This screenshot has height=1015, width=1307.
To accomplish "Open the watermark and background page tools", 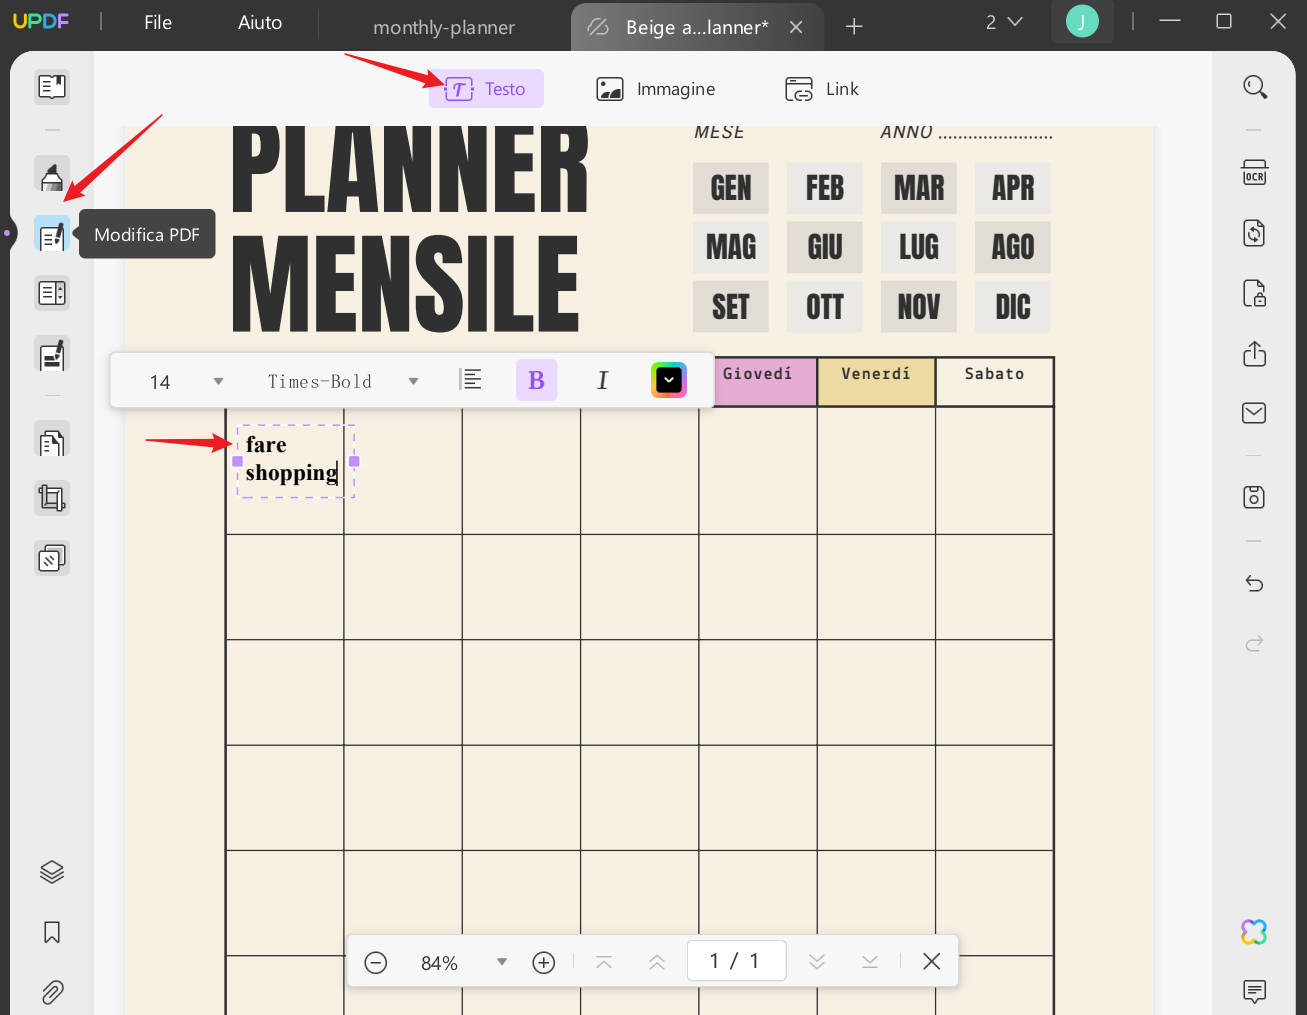I will click(52, 557).
